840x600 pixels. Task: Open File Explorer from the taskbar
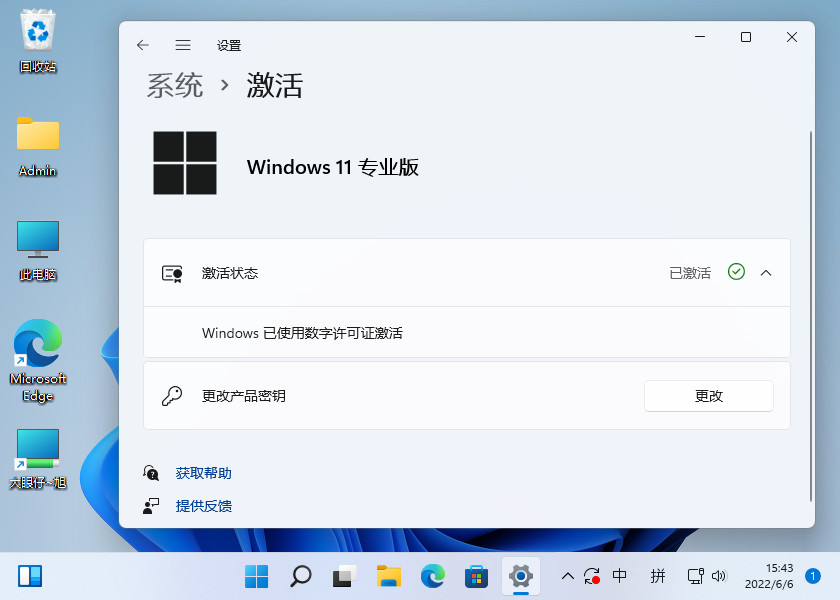(388, 576)
